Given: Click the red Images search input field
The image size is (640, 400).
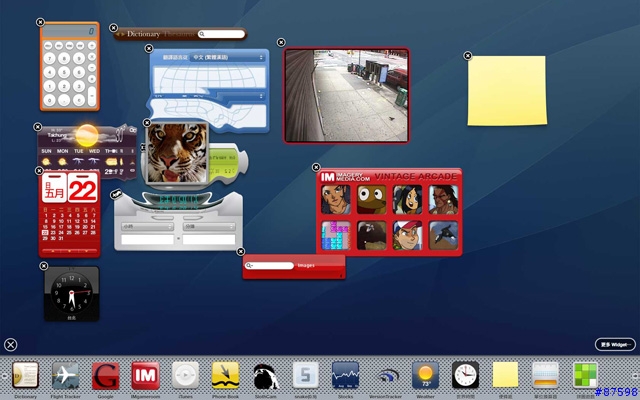Looking at the screenshot, I should [x=269, y=266].
